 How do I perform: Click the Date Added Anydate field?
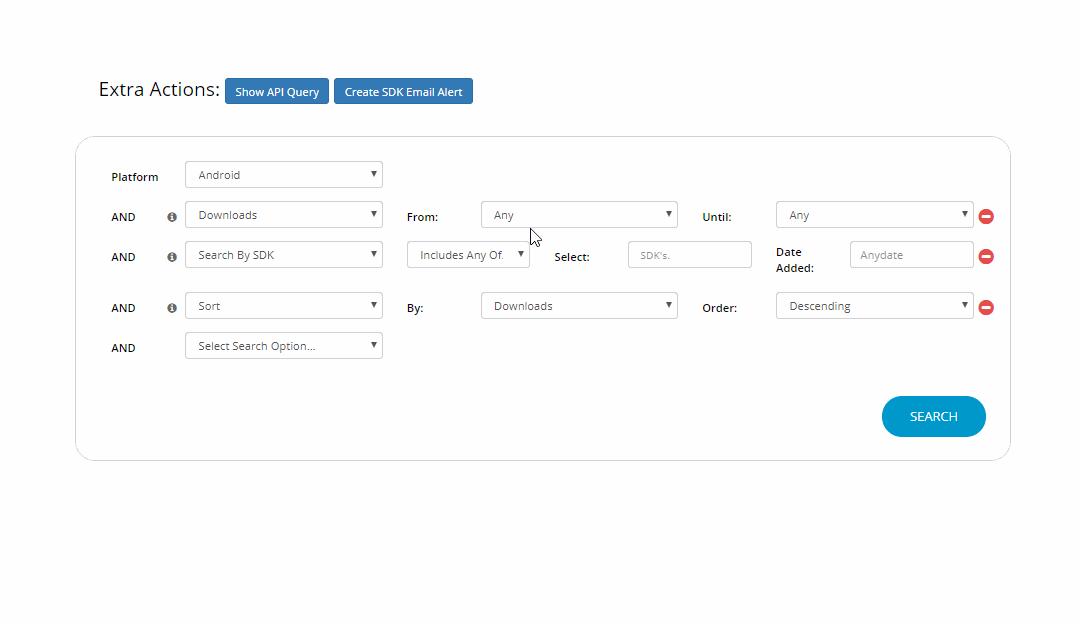coord(911,255)
